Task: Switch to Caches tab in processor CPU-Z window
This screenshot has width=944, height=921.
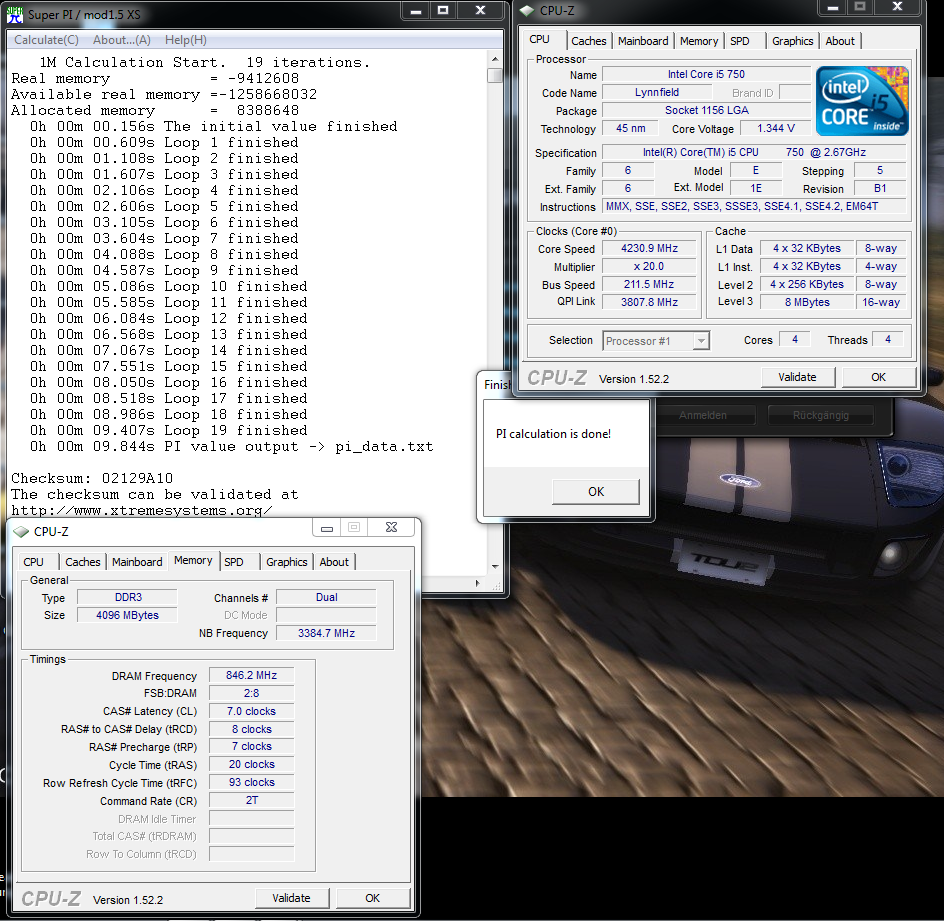Action: [x=588, y=41]
